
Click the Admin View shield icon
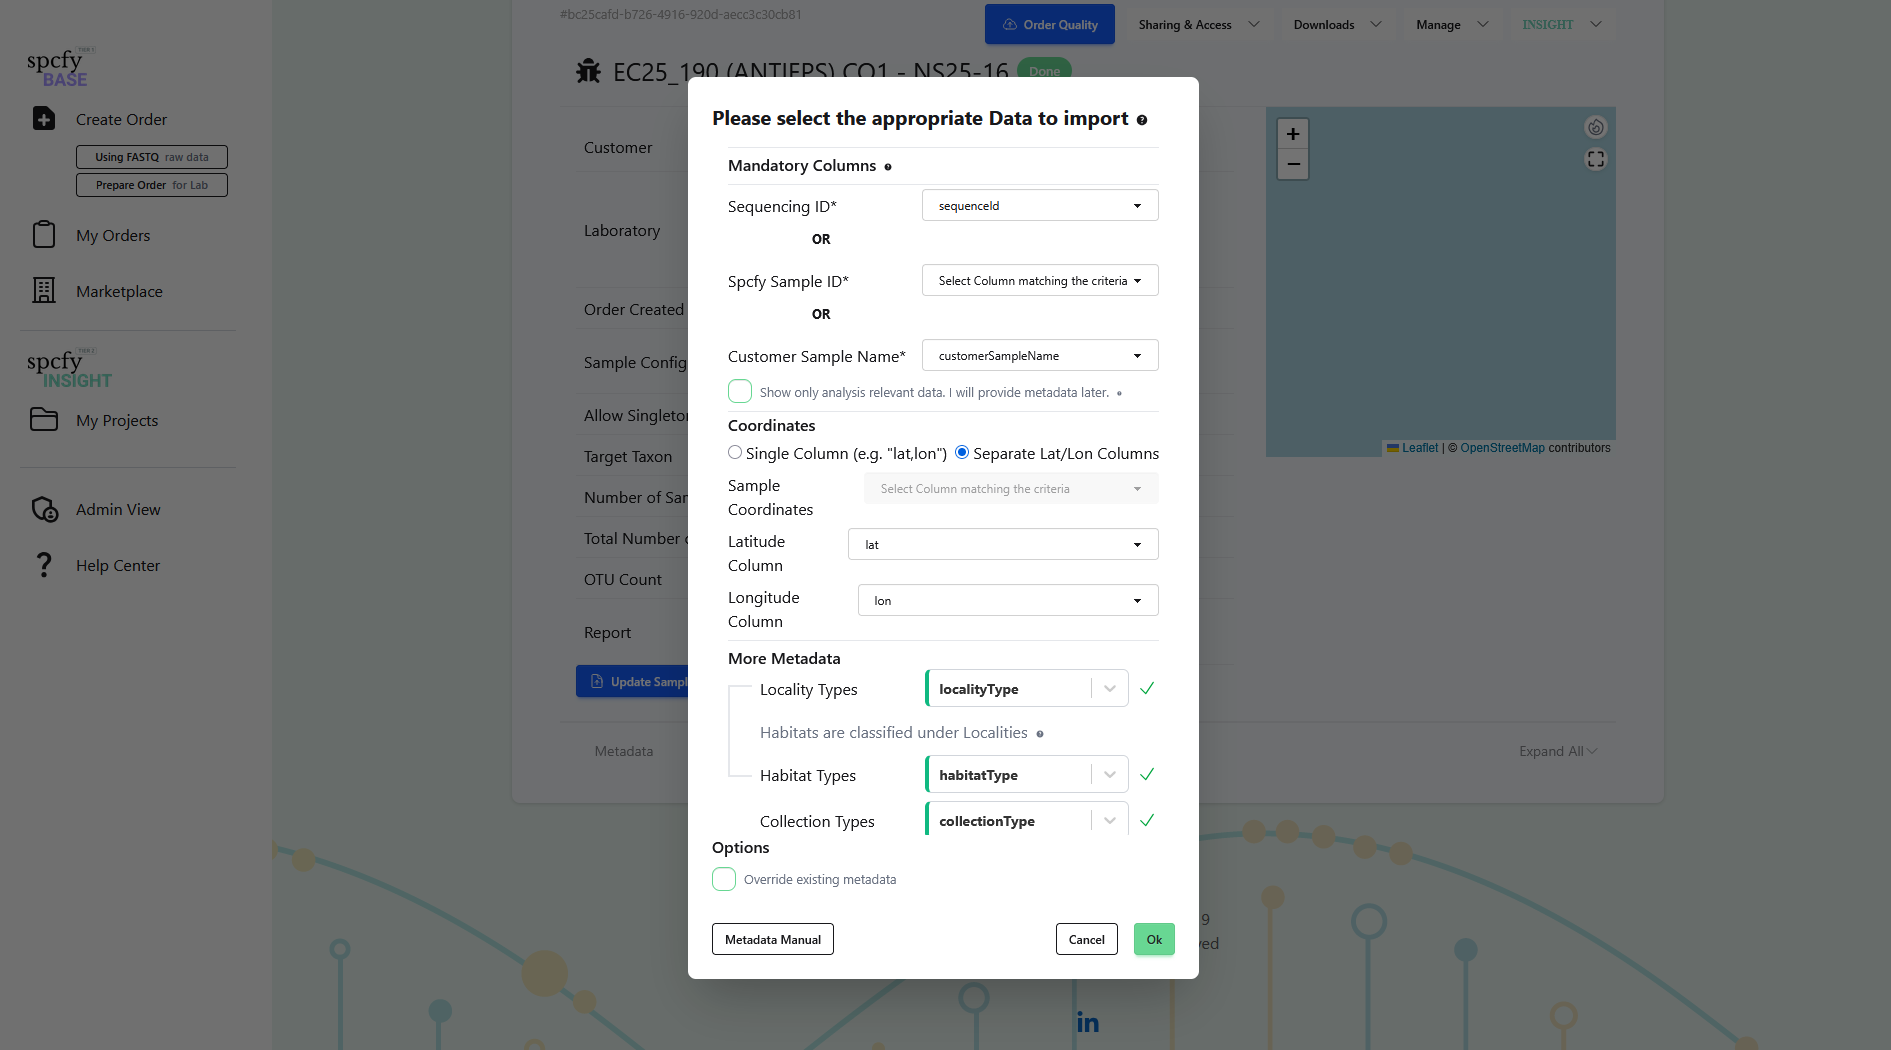(x=44, y=509)
